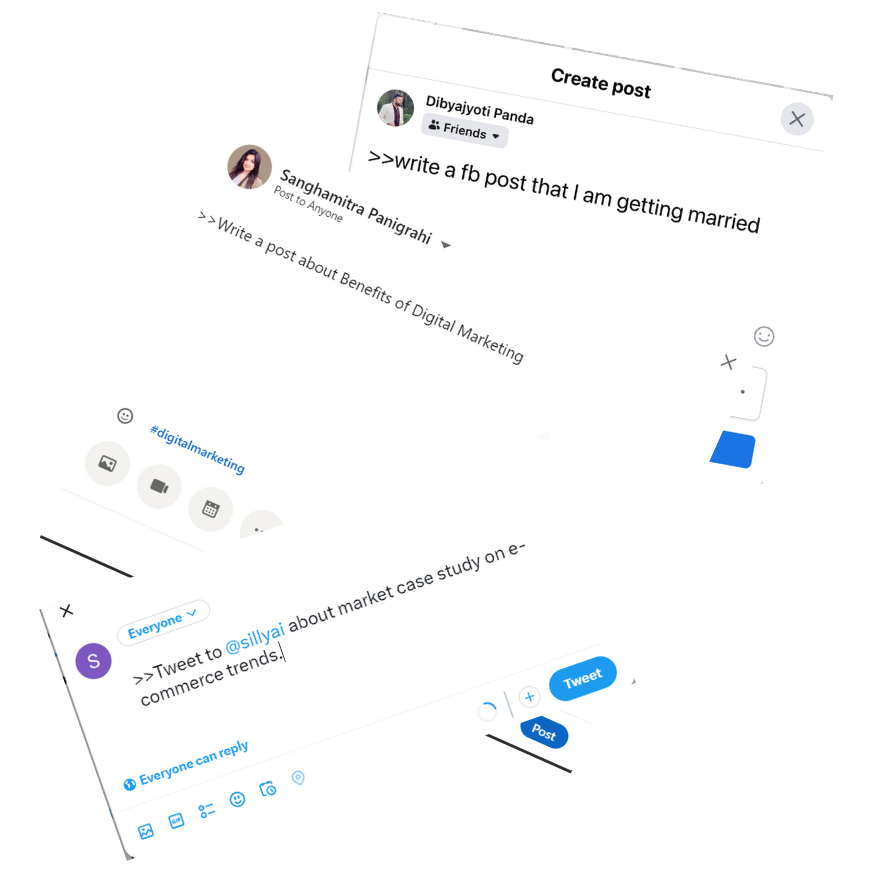
Task: Schedule the tweet with calendar clock icon
Action: (x=268, y=789)
